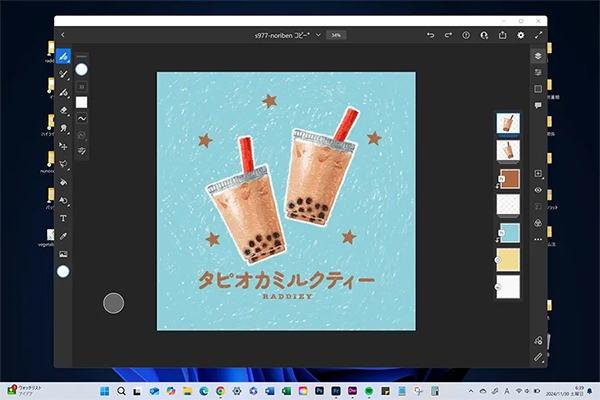Open Windows Start menu
The height and width of the screenshot is (400, 600).
pyautogui.click(x=104, y=391)
